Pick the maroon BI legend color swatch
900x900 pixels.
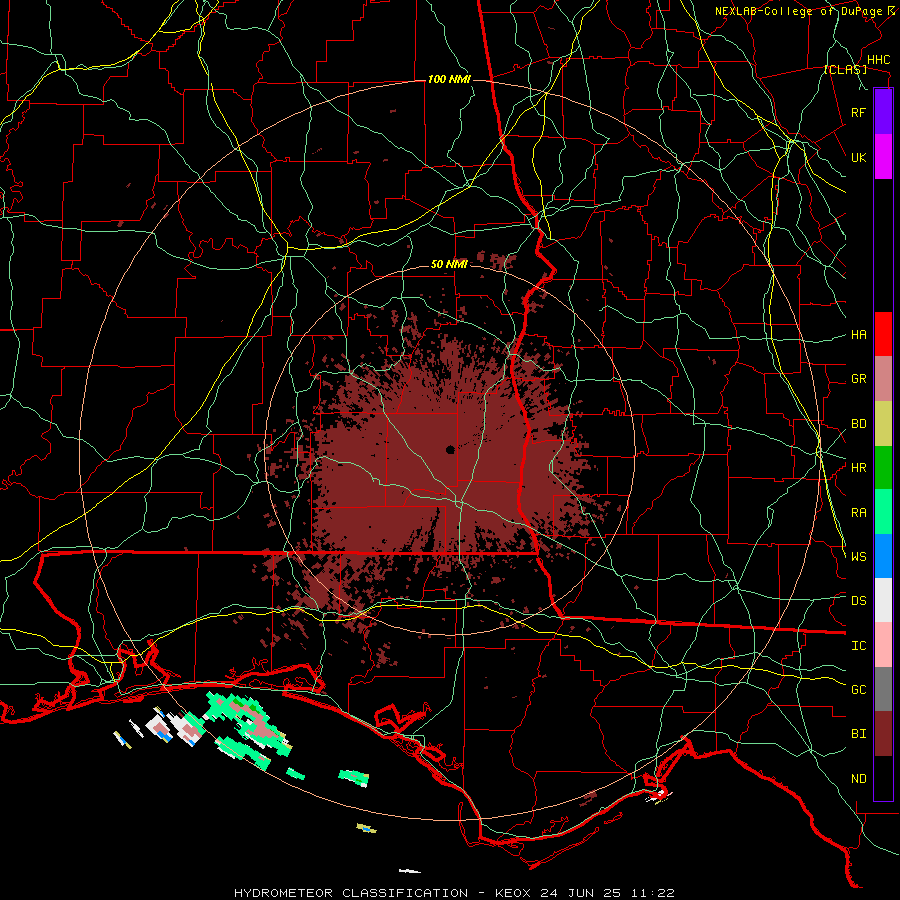pyautogui.click(x=883, y=734)
